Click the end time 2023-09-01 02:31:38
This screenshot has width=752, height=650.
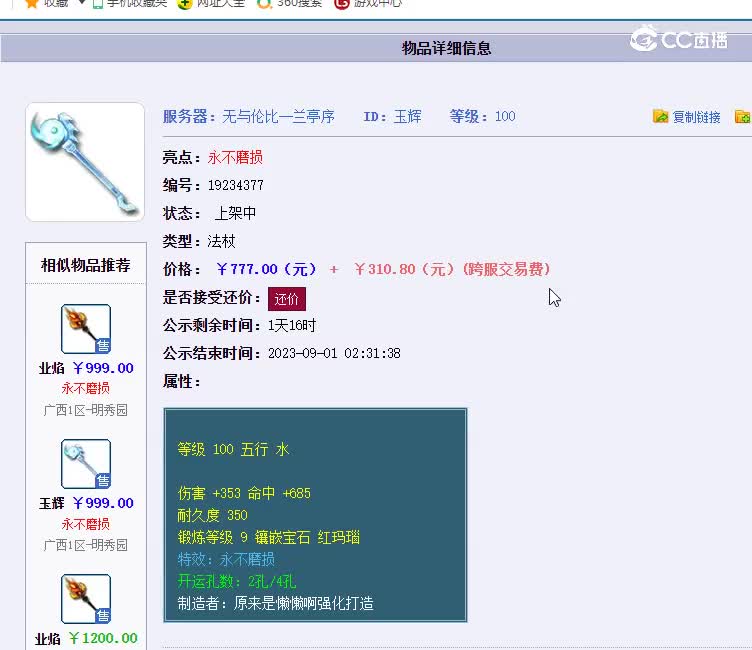[334, 354]
